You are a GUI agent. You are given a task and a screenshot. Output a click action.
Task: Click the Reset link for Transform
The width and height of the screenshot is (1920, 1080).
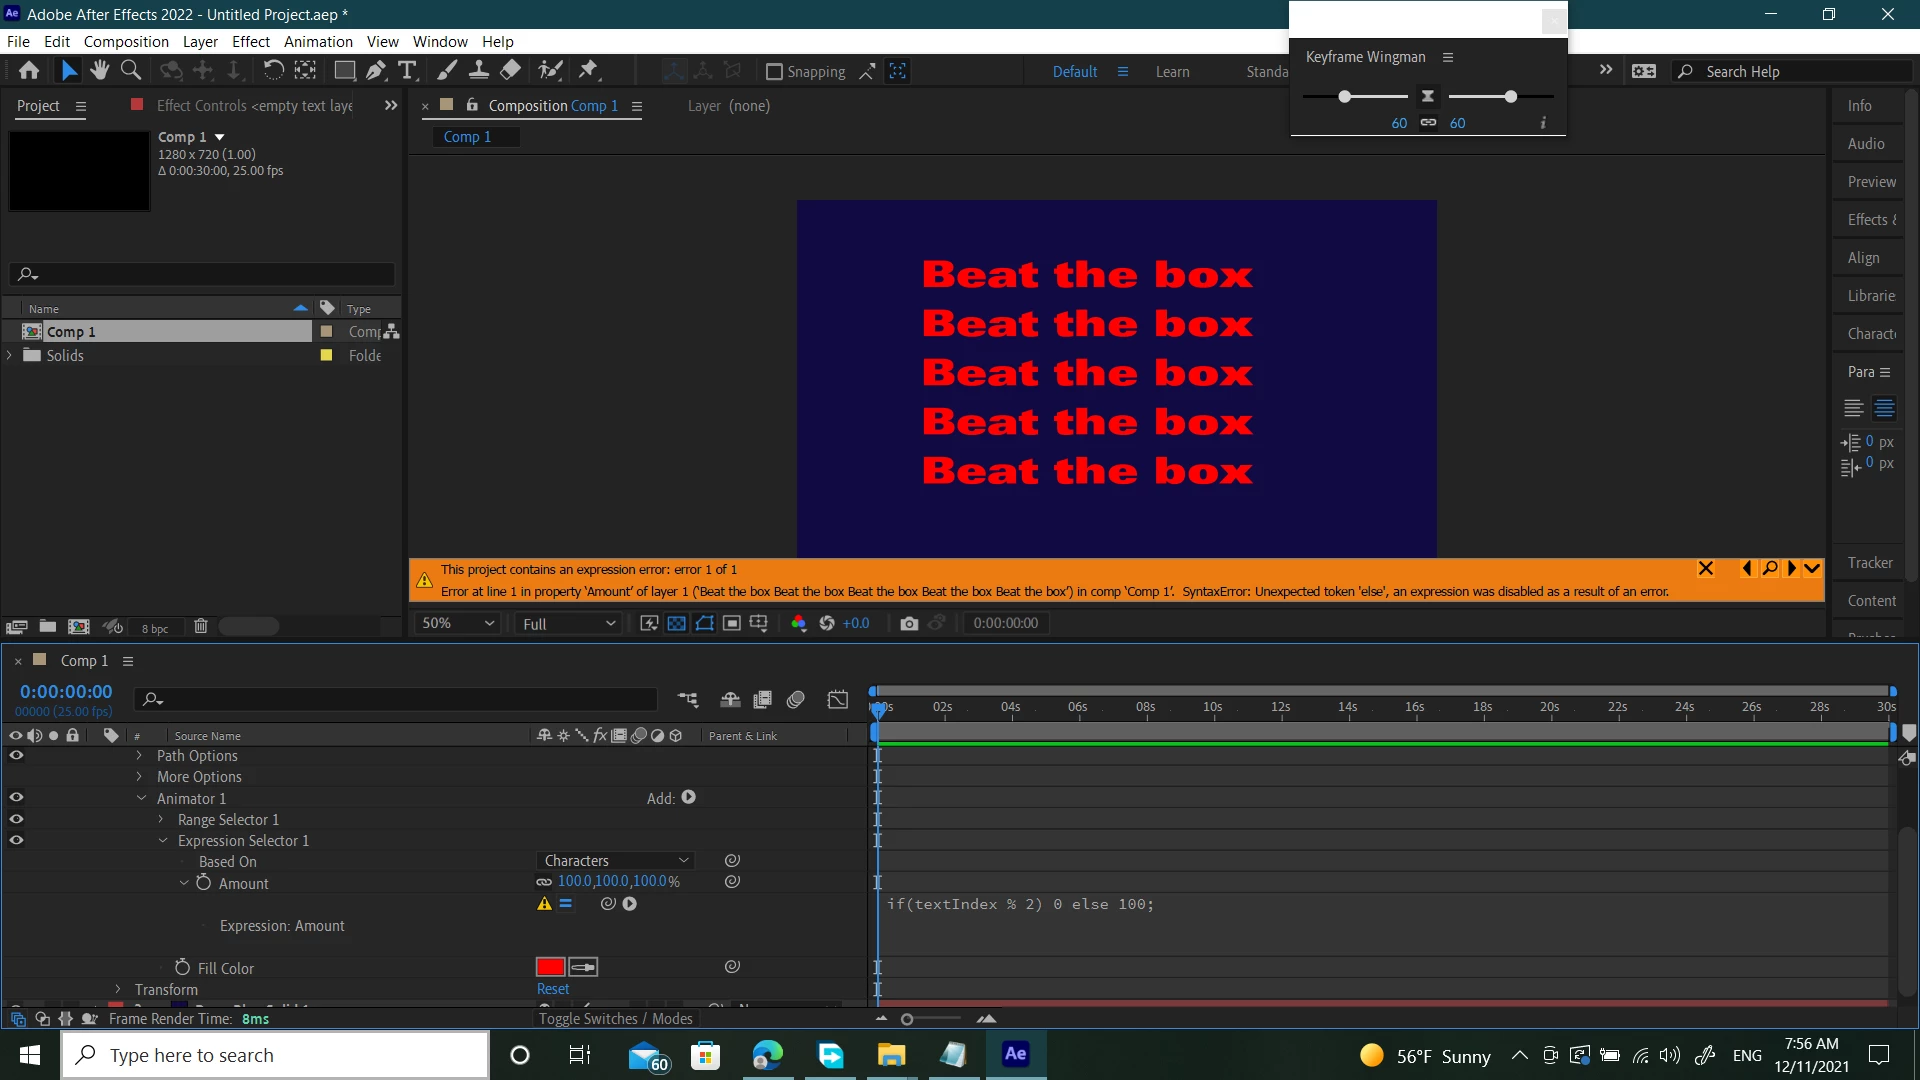552,989
